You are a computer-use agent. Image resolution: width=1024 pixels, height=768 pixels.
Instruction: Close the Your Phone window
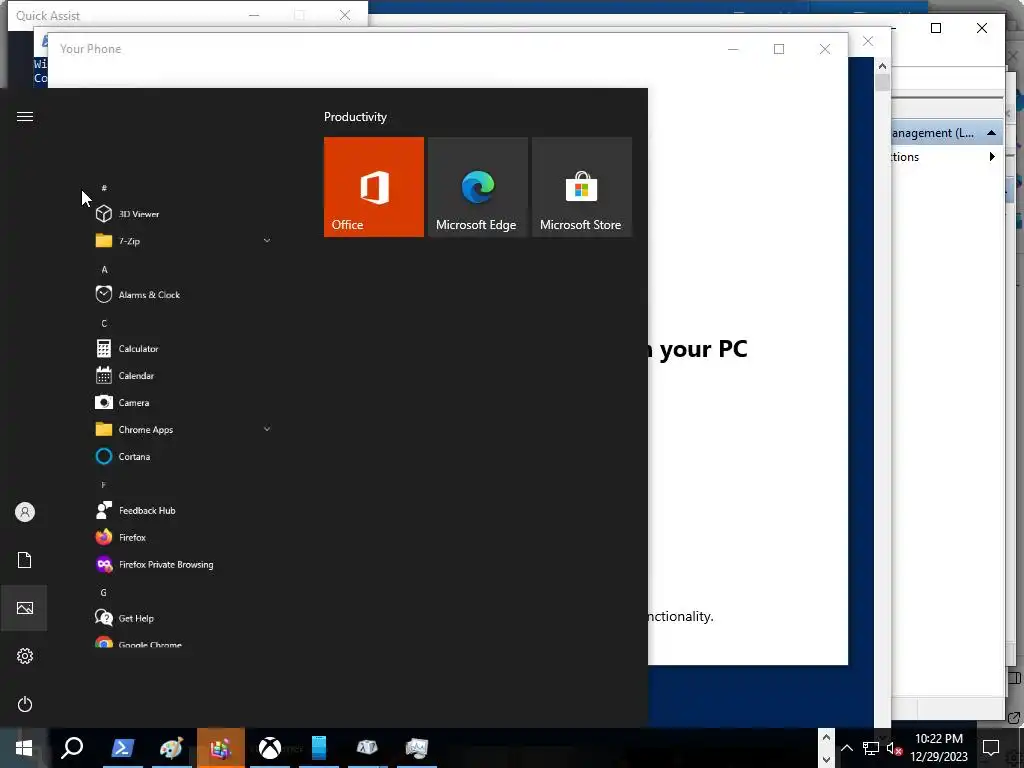click(825, 49)
